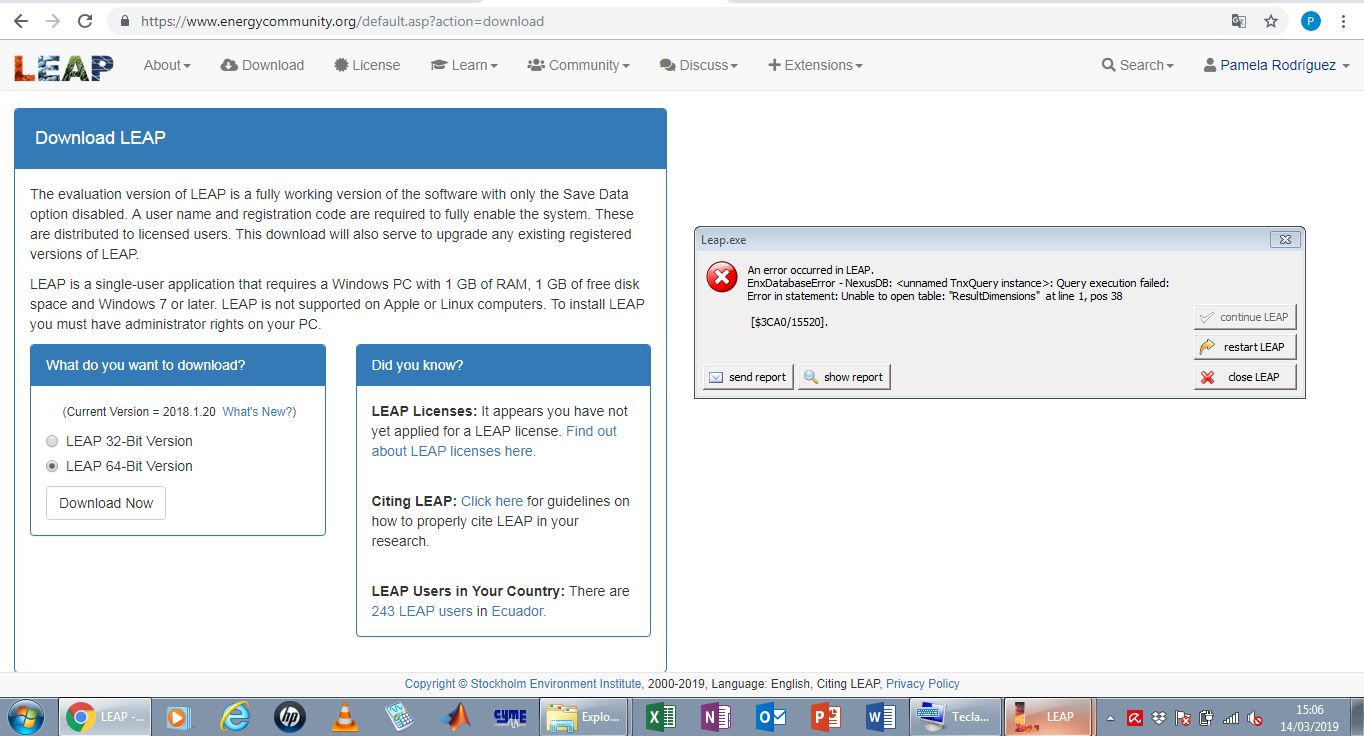Viewport: 1364px width, 736px height.
Task: Open the Chrome profile avatar
Action: [x=1311, y=21]
